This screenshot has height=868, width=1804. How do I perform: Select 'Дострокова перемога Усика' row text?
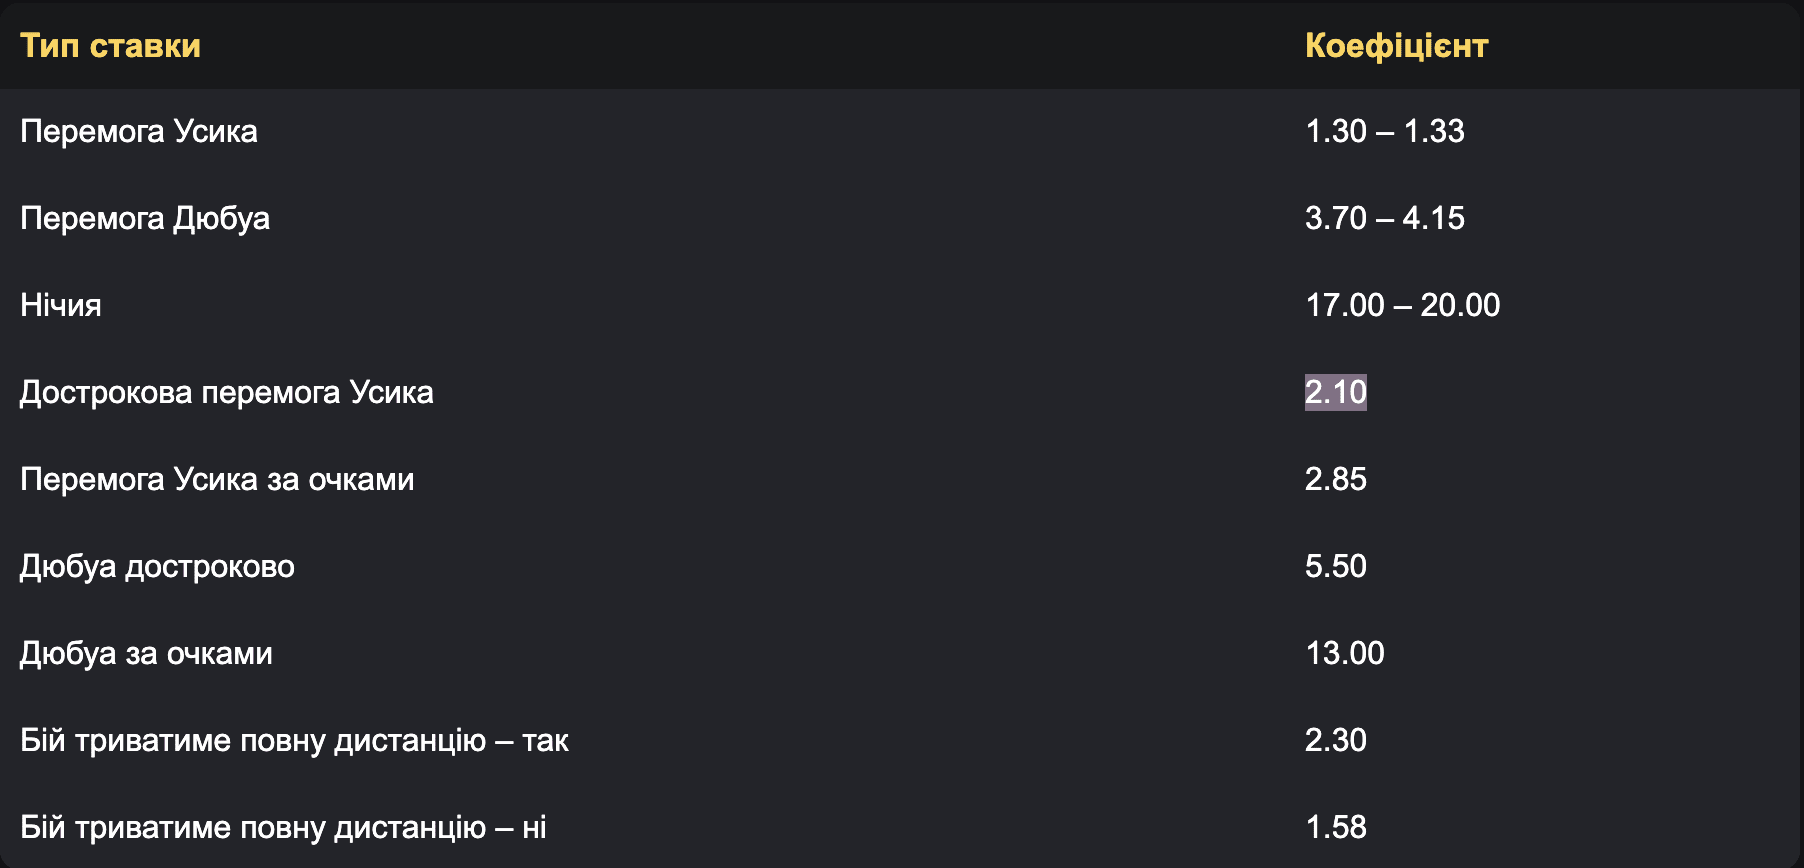point(227,392)
